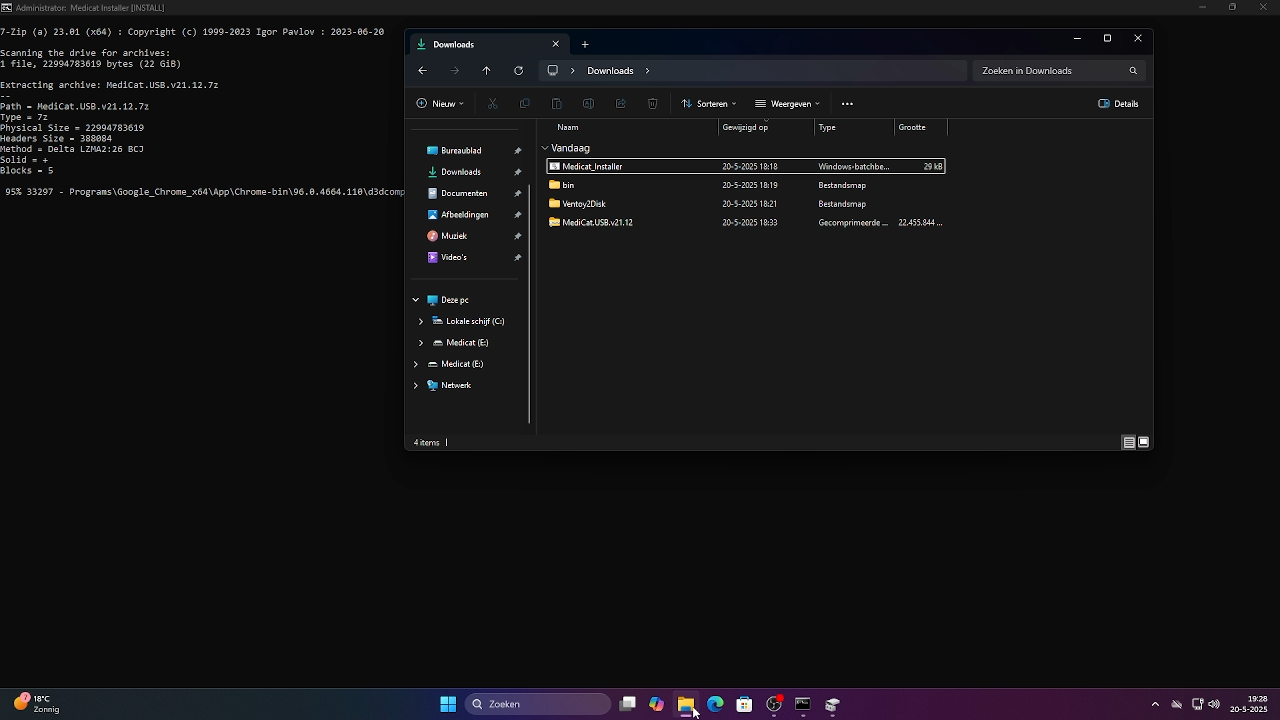Click the search magnifier in Explorer
This screenshot has height=720, width=1280.
(1133, 71)
